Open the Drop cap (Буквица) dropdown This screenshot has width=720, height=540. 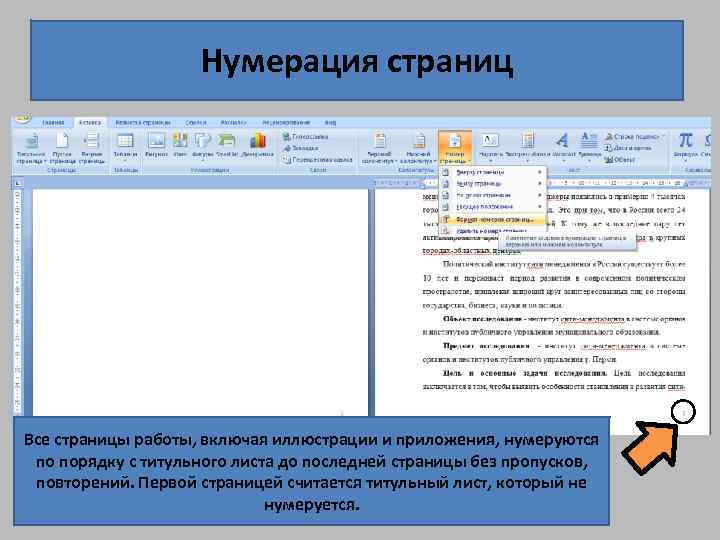(589, 147)
